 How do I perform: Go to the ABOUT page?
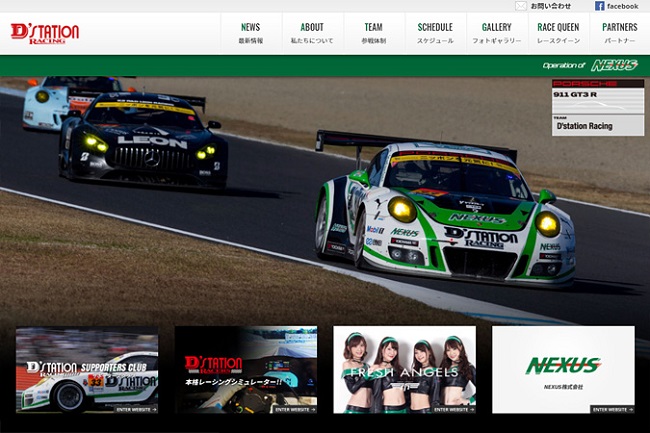pyautogui.click(x=312, y=33)
